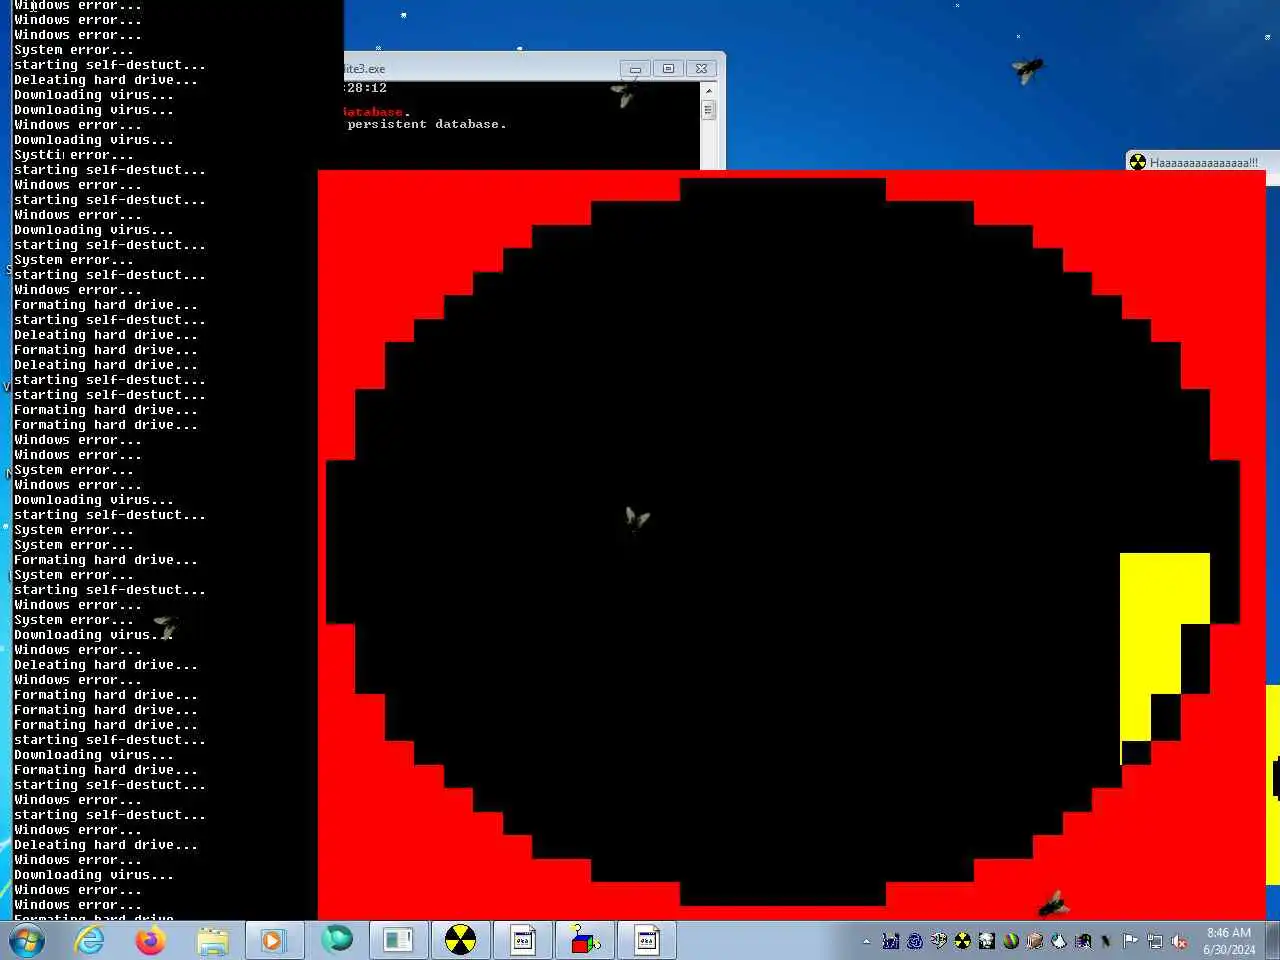The height and width of the screenshot is (960, 1280).
Task: Select the radiation symbol taskbar button
Action: click(460, 940)
